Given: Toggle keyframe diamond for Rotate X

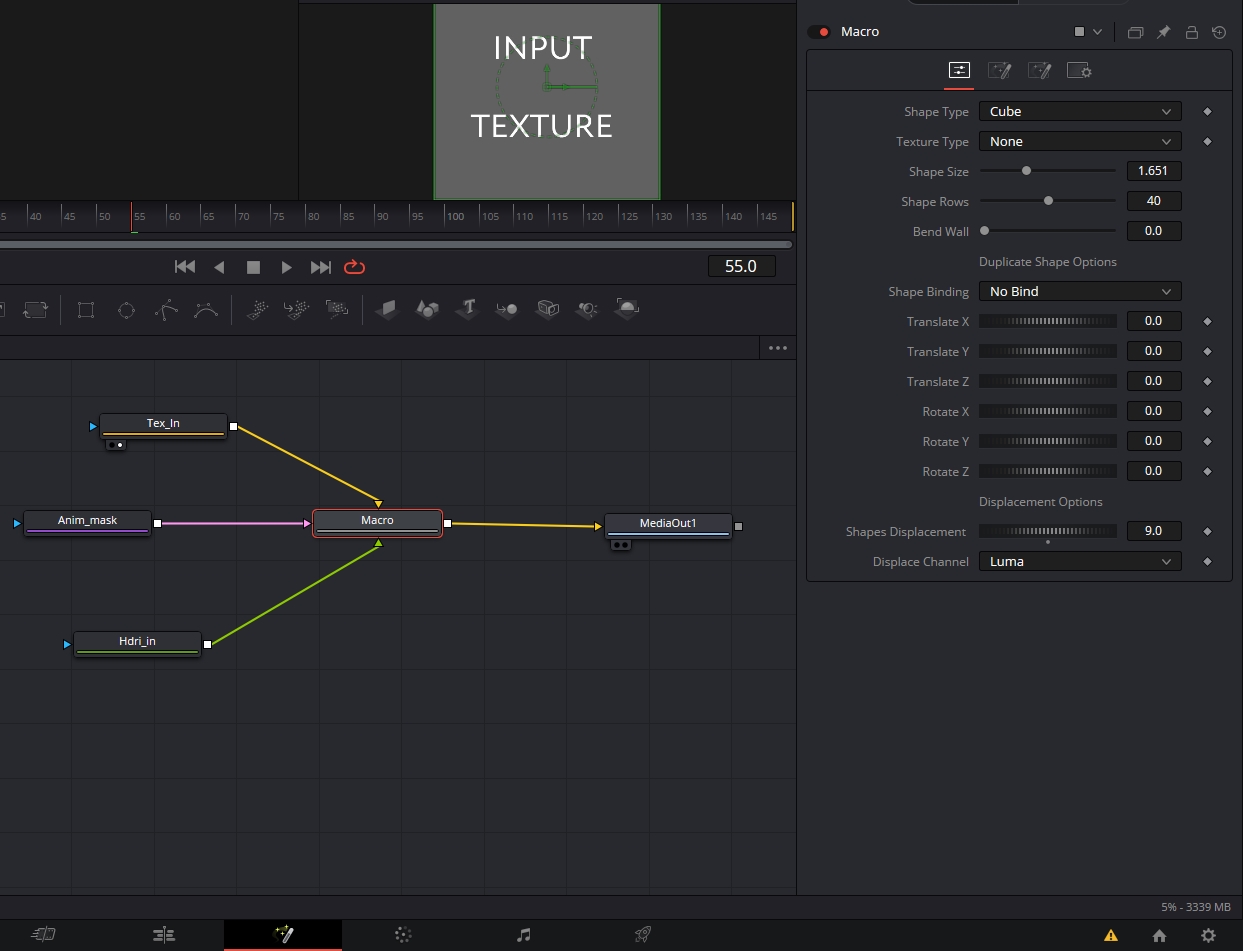Looking at the screenshot, I should [x=1207, y=412].
